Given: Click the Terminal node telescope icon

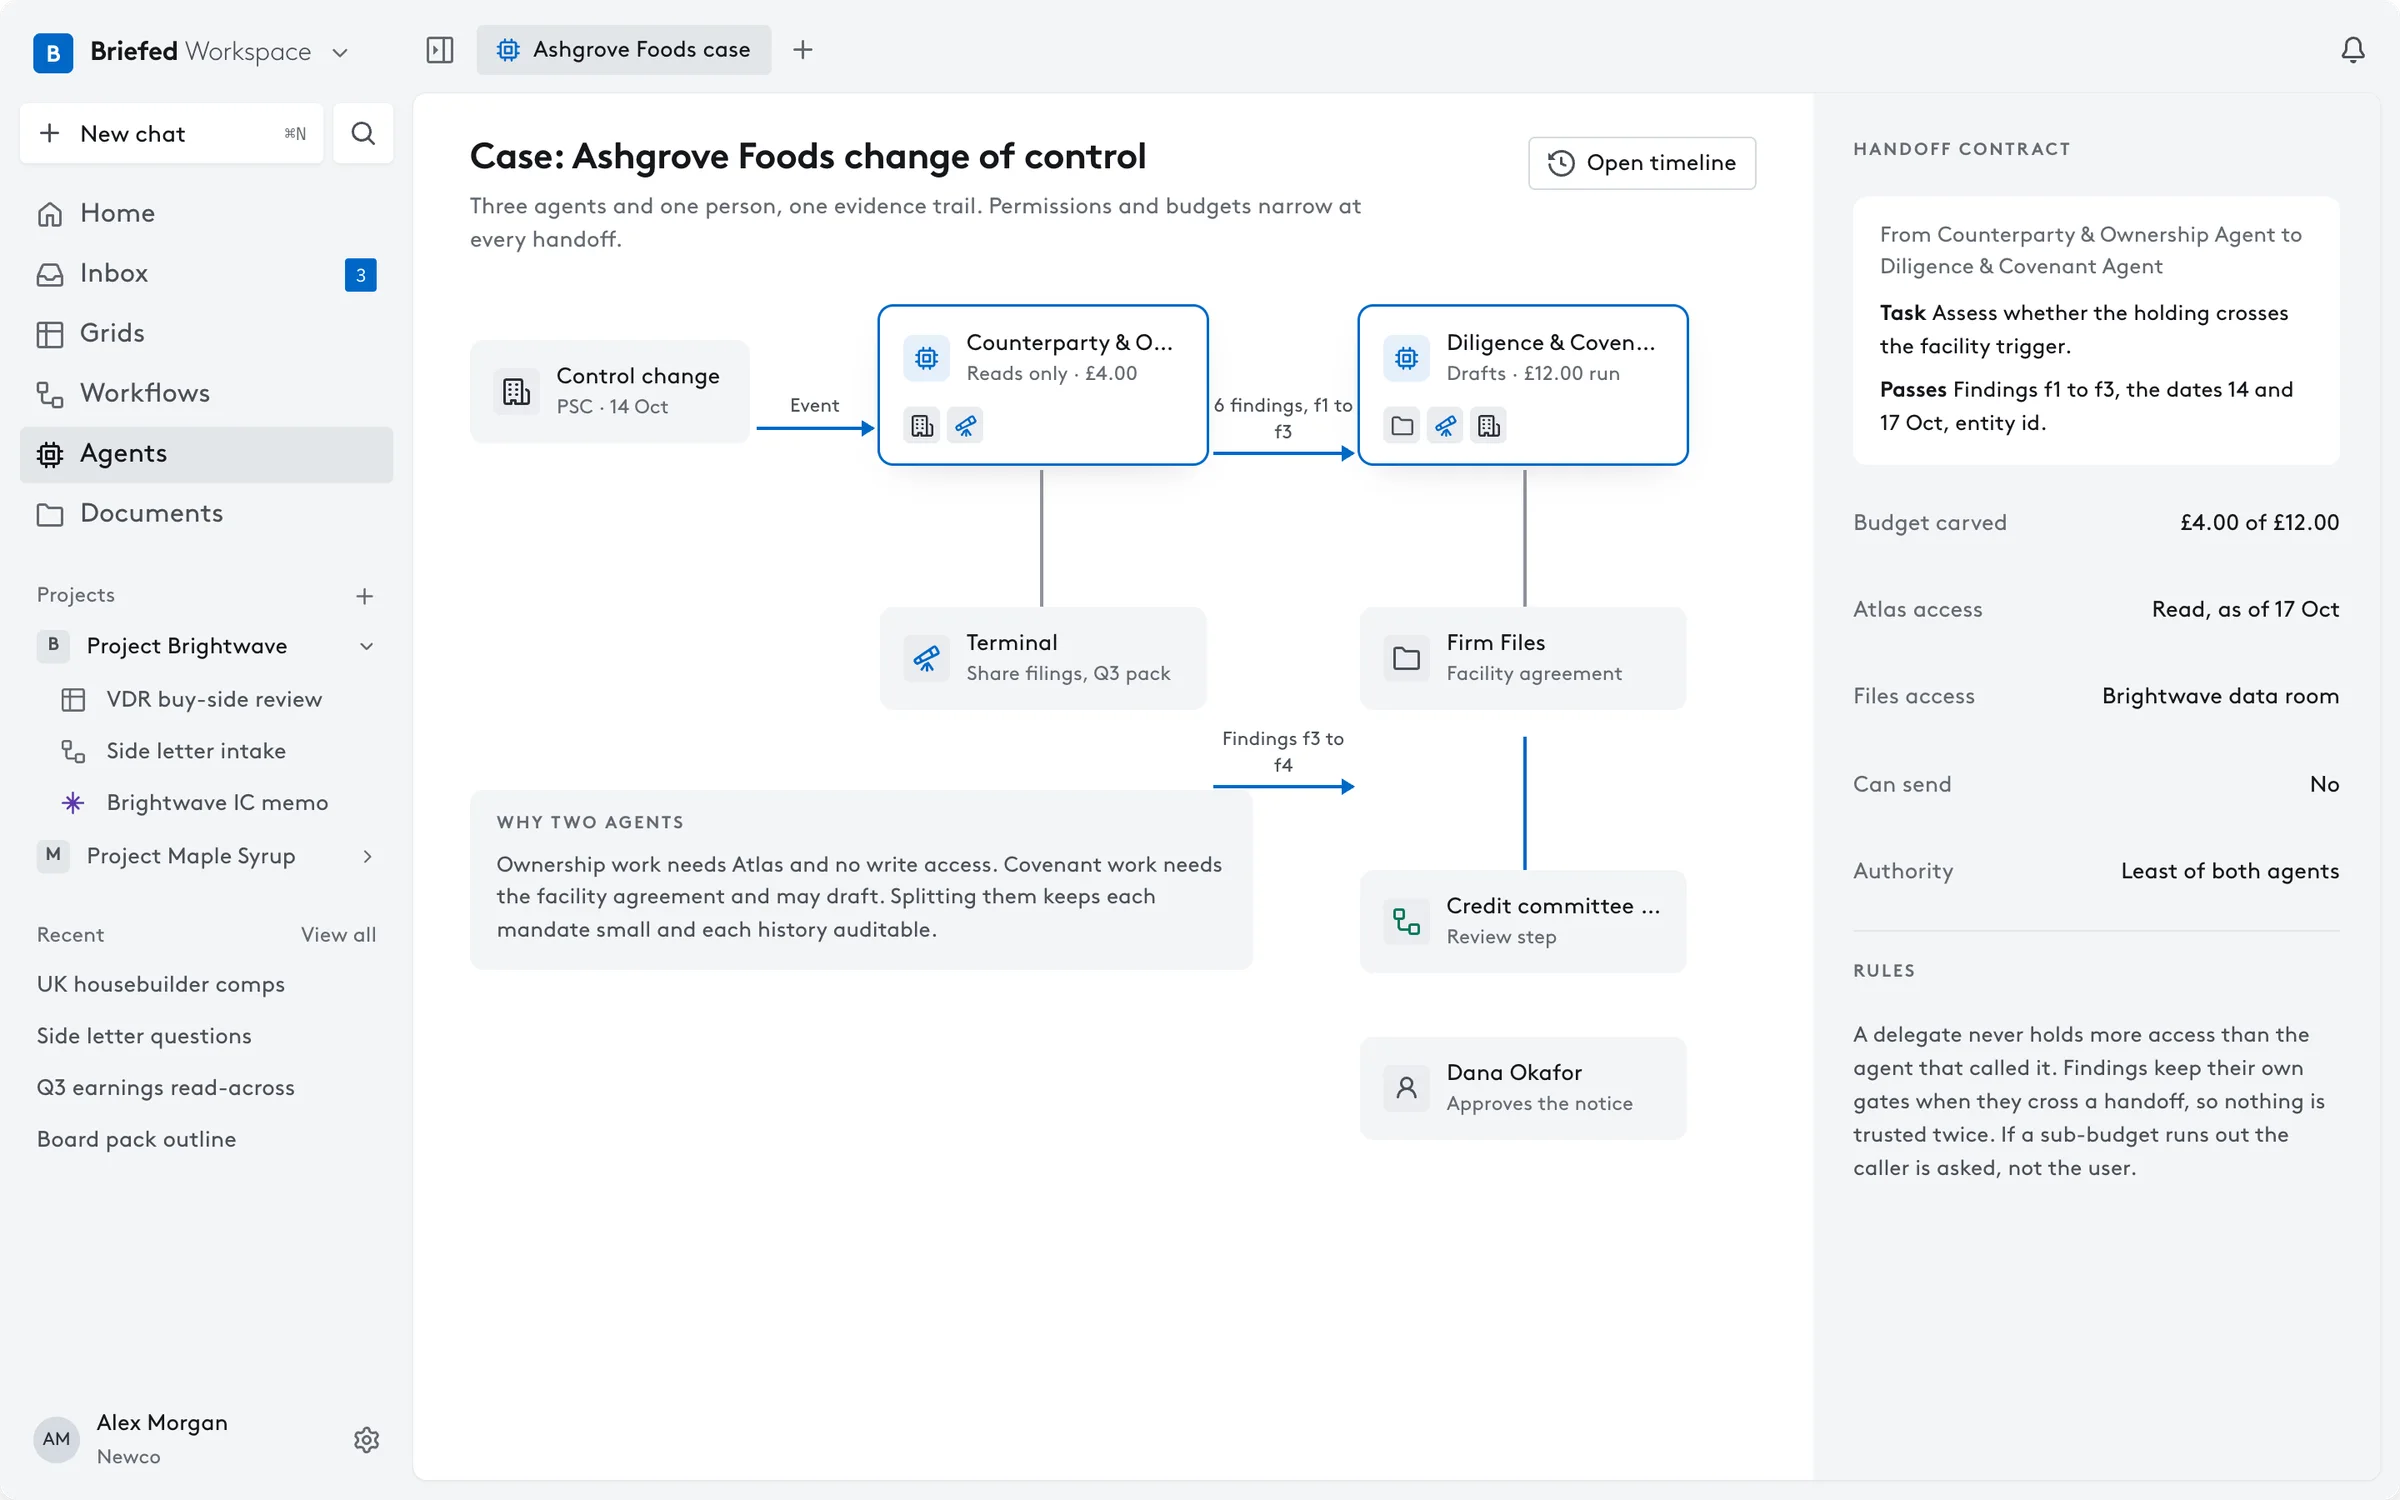Looking at the screenshot, I should [x=926, y=658].
